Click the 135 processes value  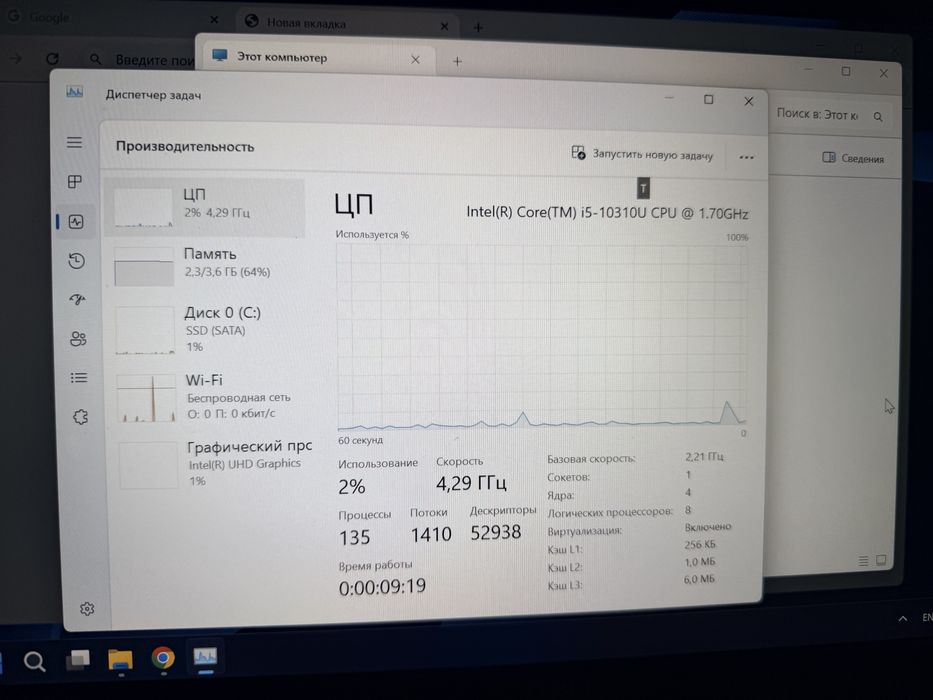[355, 538]
